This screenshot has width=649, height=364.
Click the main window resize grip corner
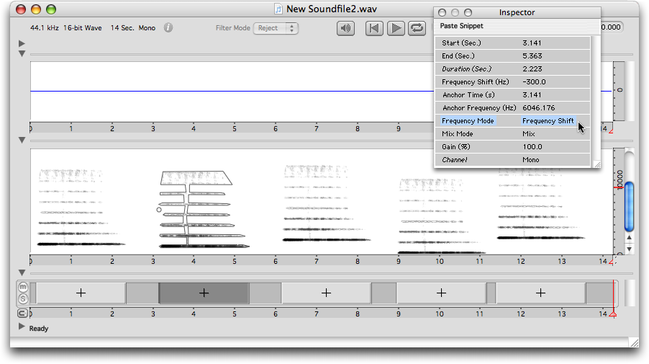click(x=634, y=342)
